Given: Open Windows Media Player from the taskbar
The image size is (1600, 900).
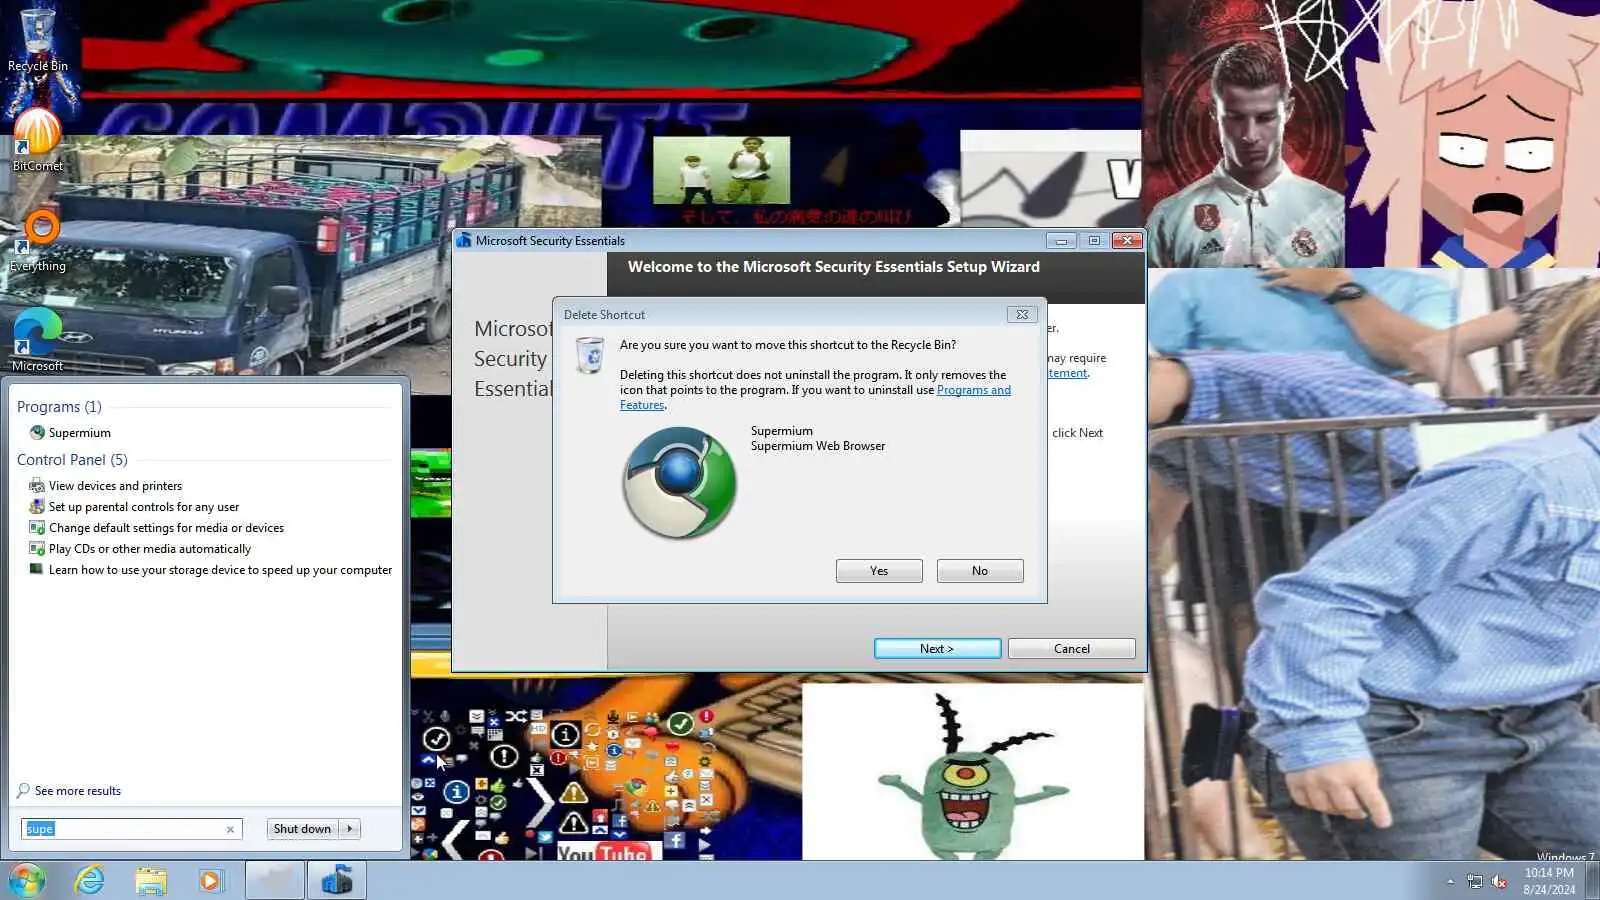Looking at the screenshot, I should tap(210, 881).
